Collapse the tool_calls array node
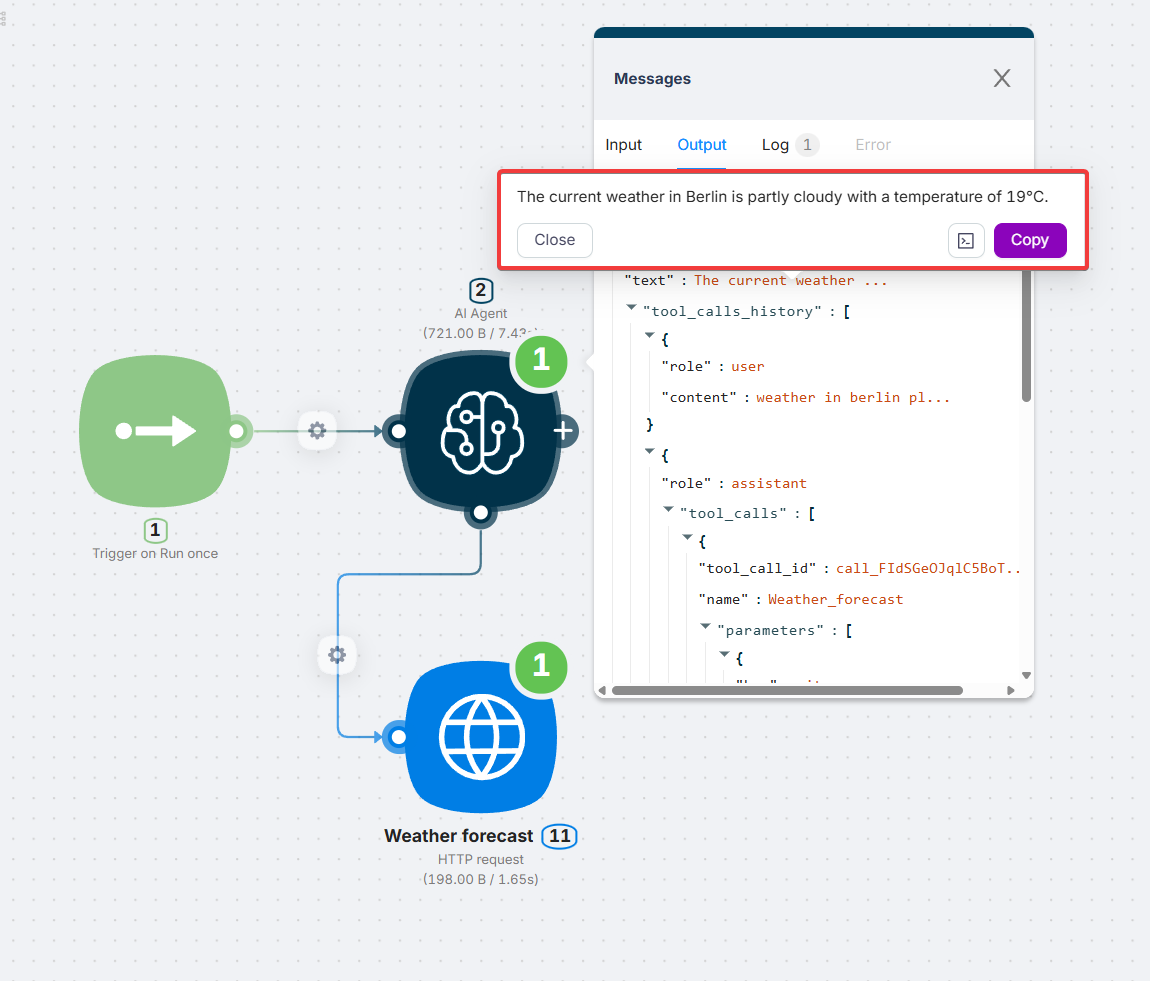Screen dimensions: 1150x981 pyautogui.click(x=669, y=511)
